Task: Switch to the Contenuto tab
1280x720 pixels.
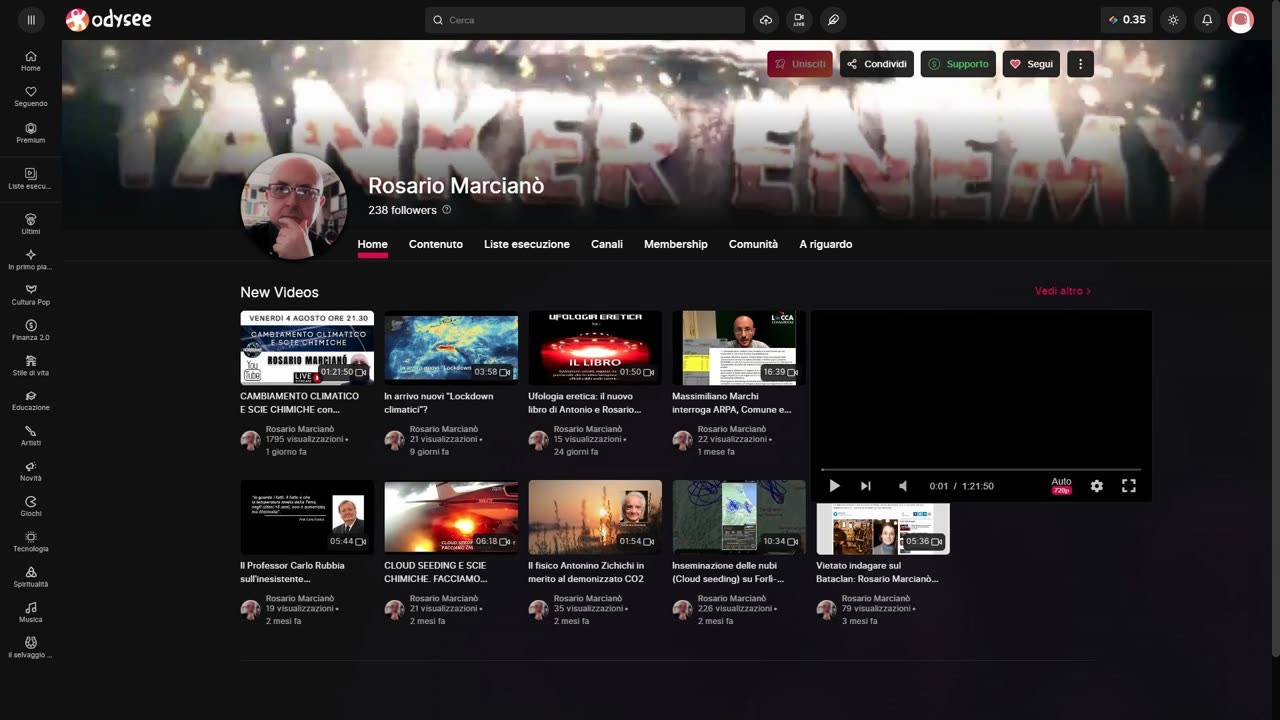Action: (x=436, y=244)
